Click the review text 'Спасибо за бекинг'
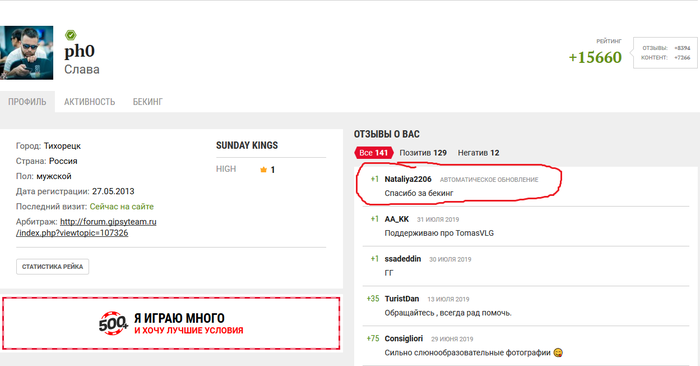 coord(419,193)
